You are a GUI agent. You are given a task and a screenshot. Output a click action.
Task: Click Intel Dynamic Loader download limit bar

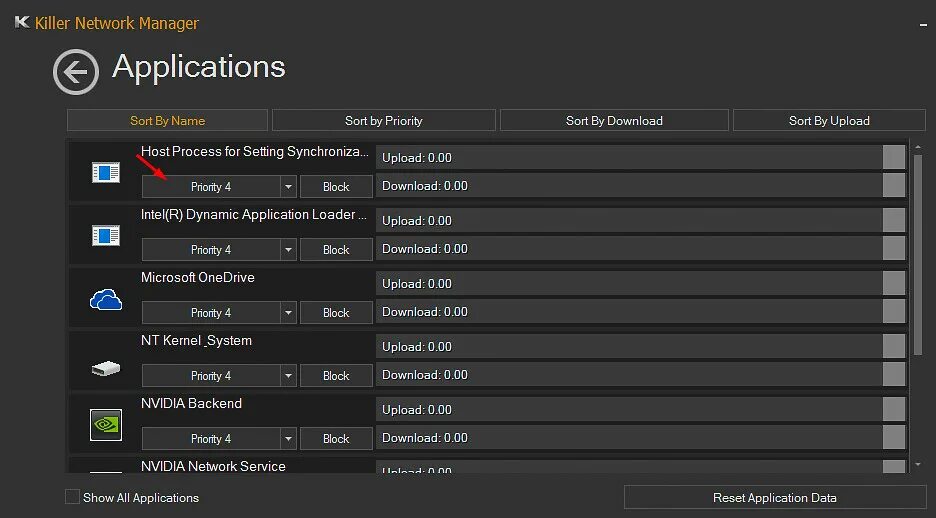click(641, 249)
